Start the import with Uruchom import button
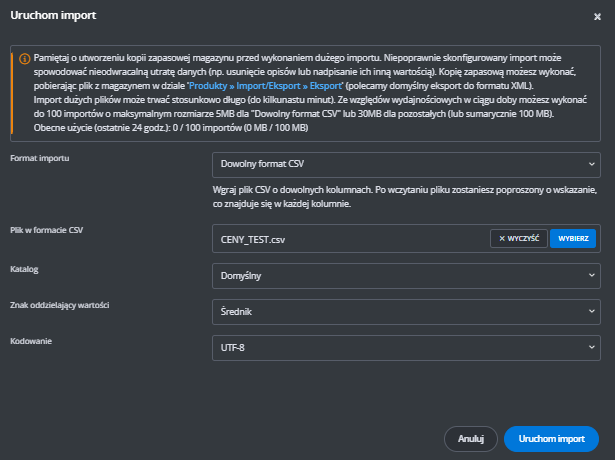The width and height of the screenshot is (615, 460). [551, 438]
